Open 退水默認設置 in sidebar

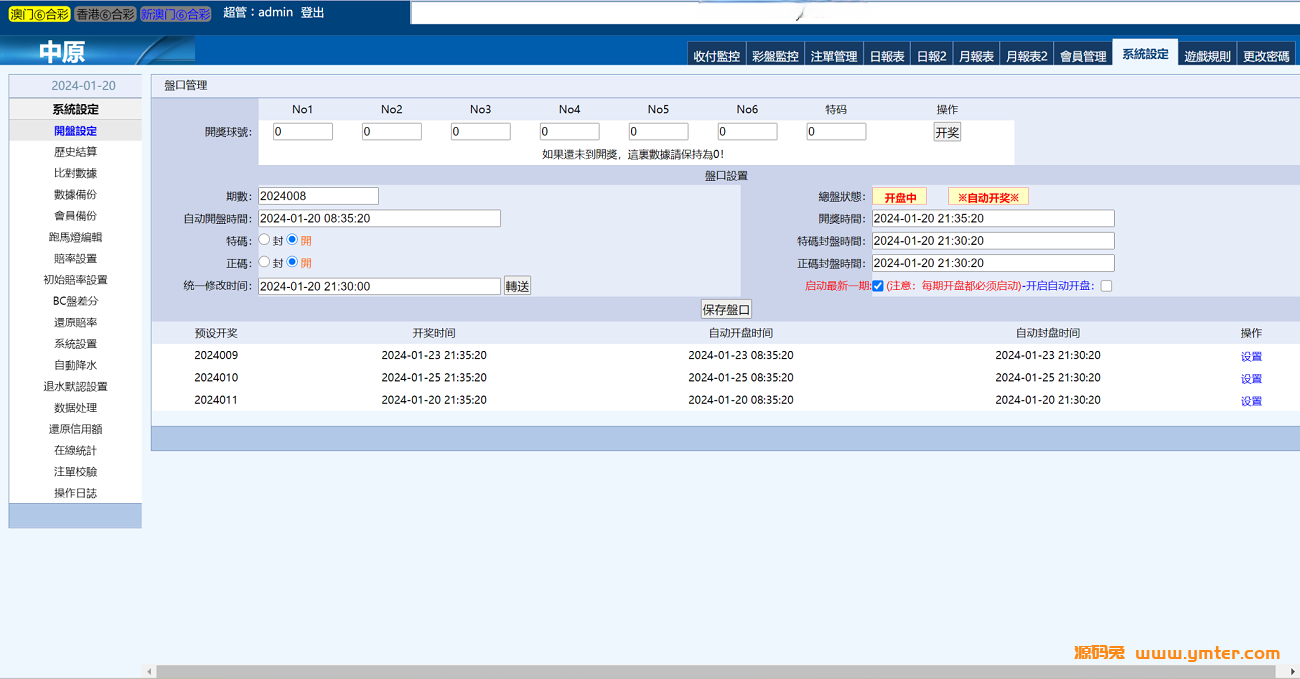coord(75,387)
